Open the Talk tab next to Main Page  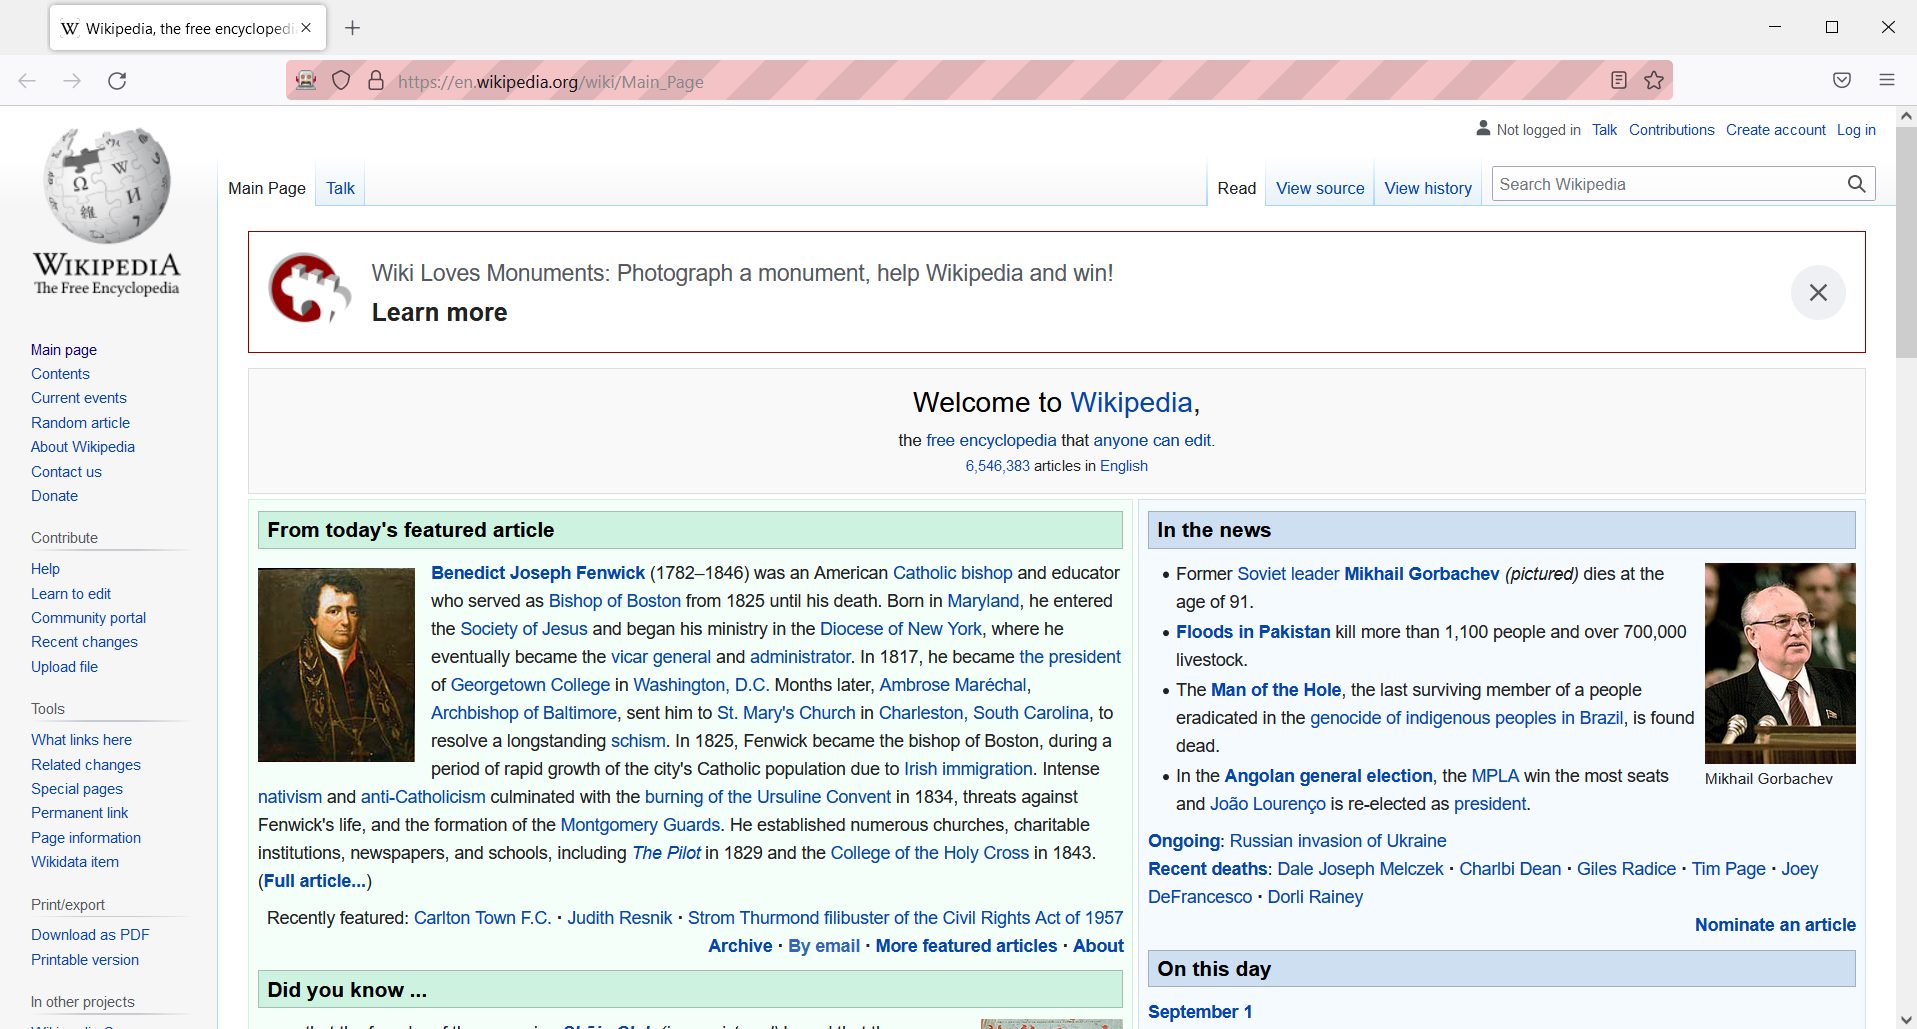(x=340, y=188)
